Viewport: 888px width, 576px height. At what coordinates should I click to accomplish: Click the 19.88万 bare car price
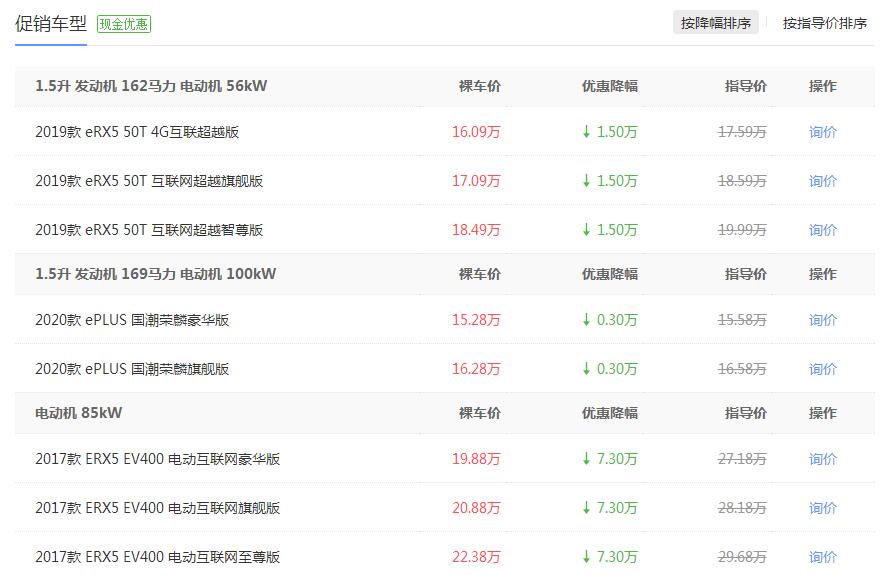click(476, 459)
